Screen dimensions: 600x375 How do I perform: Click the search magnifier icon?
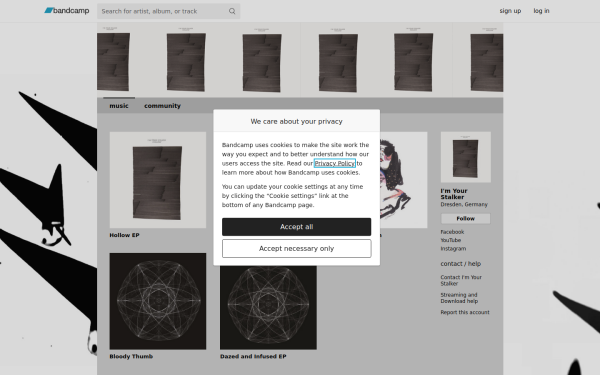tap(232, 11)
